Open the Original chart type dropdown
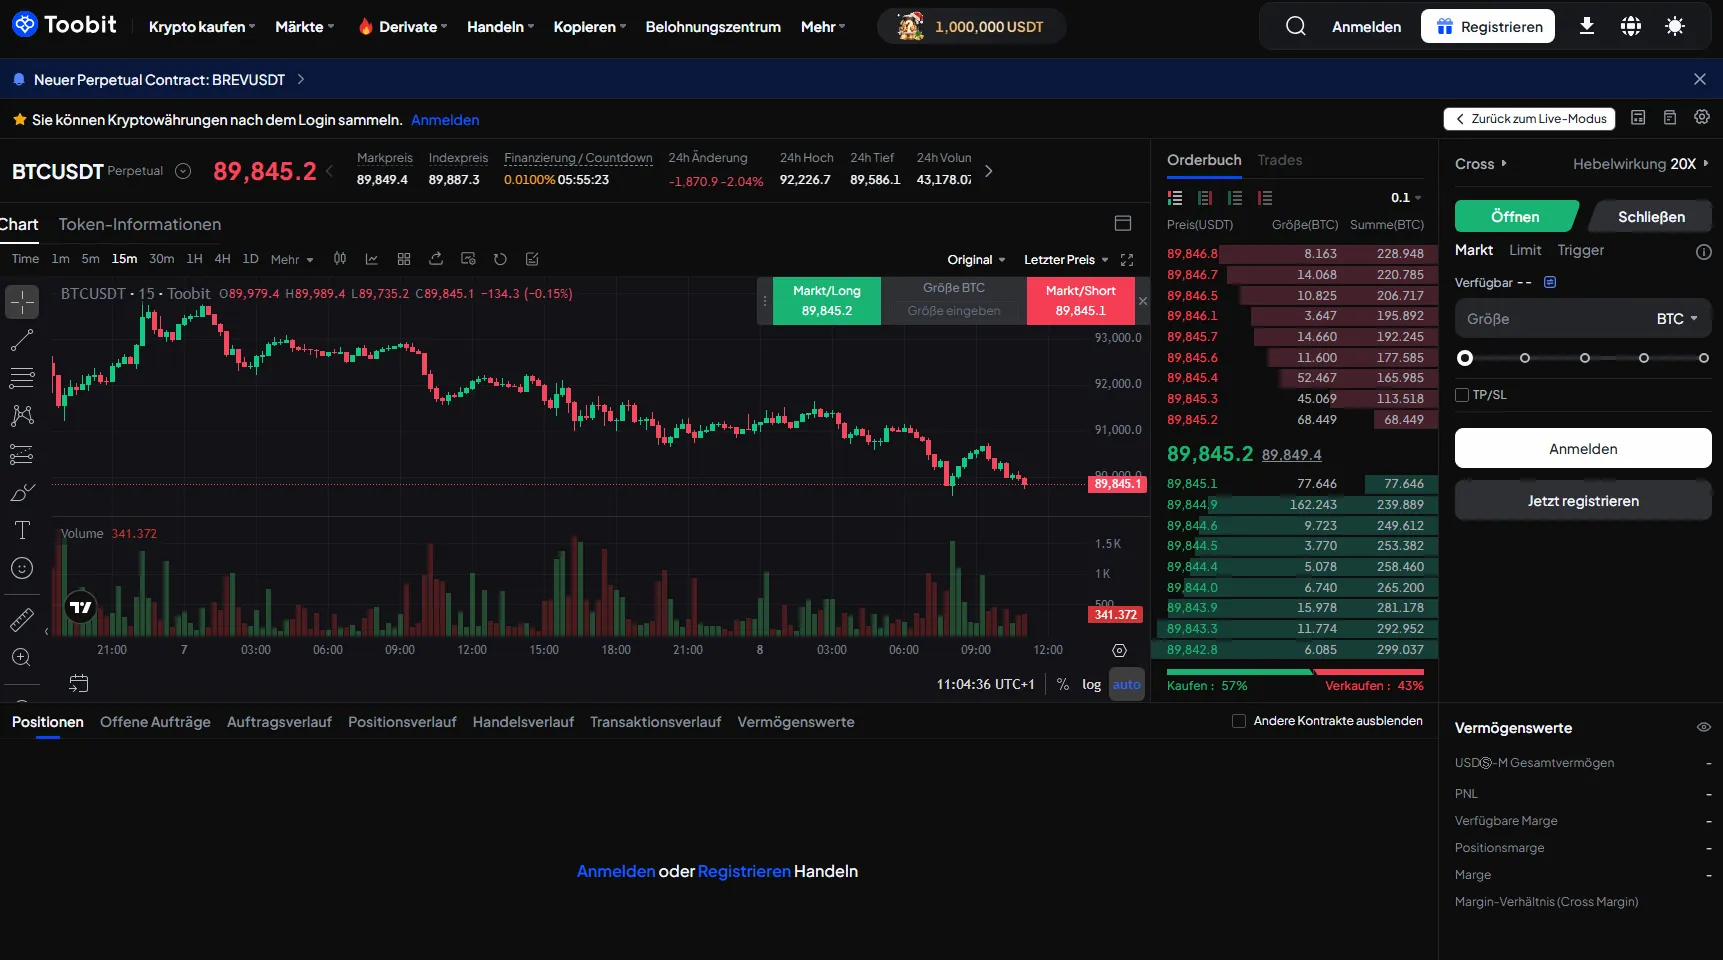This screenshot has width=1723, height=960. (x=976, y=260)
